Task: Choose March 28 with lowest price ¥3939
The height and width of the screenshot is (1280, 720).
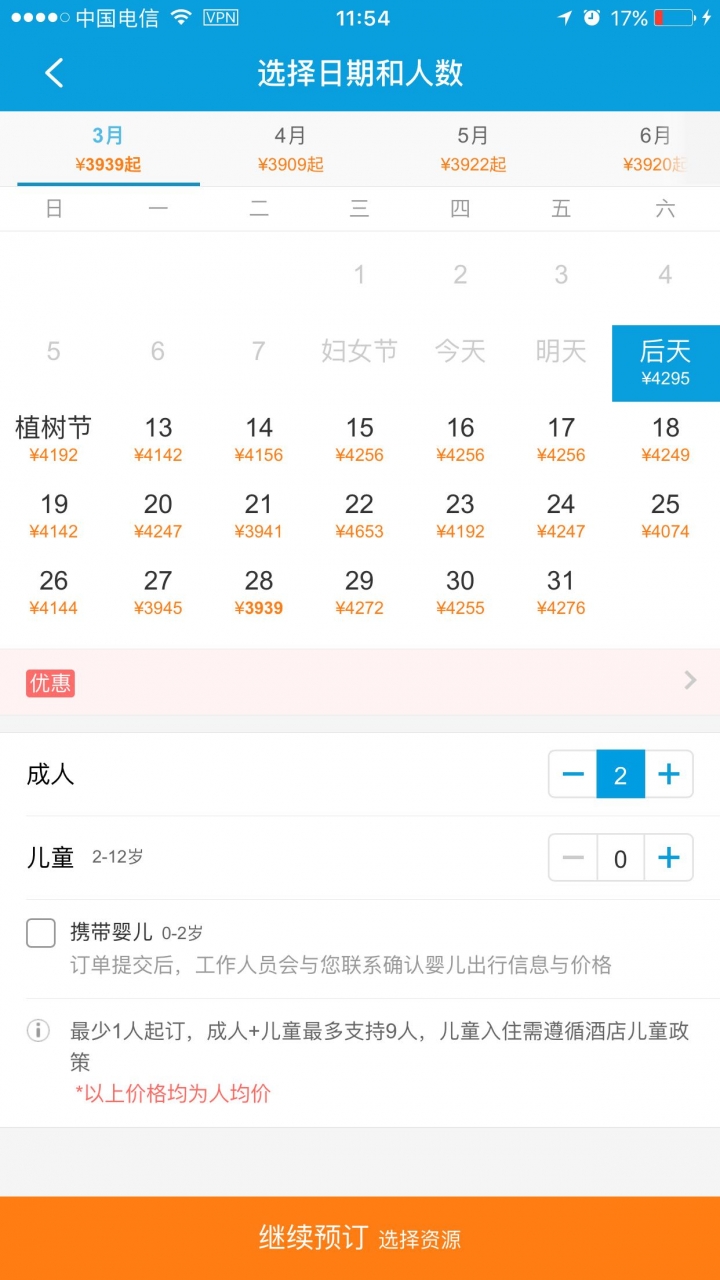Action: click(x=259, y=593)
